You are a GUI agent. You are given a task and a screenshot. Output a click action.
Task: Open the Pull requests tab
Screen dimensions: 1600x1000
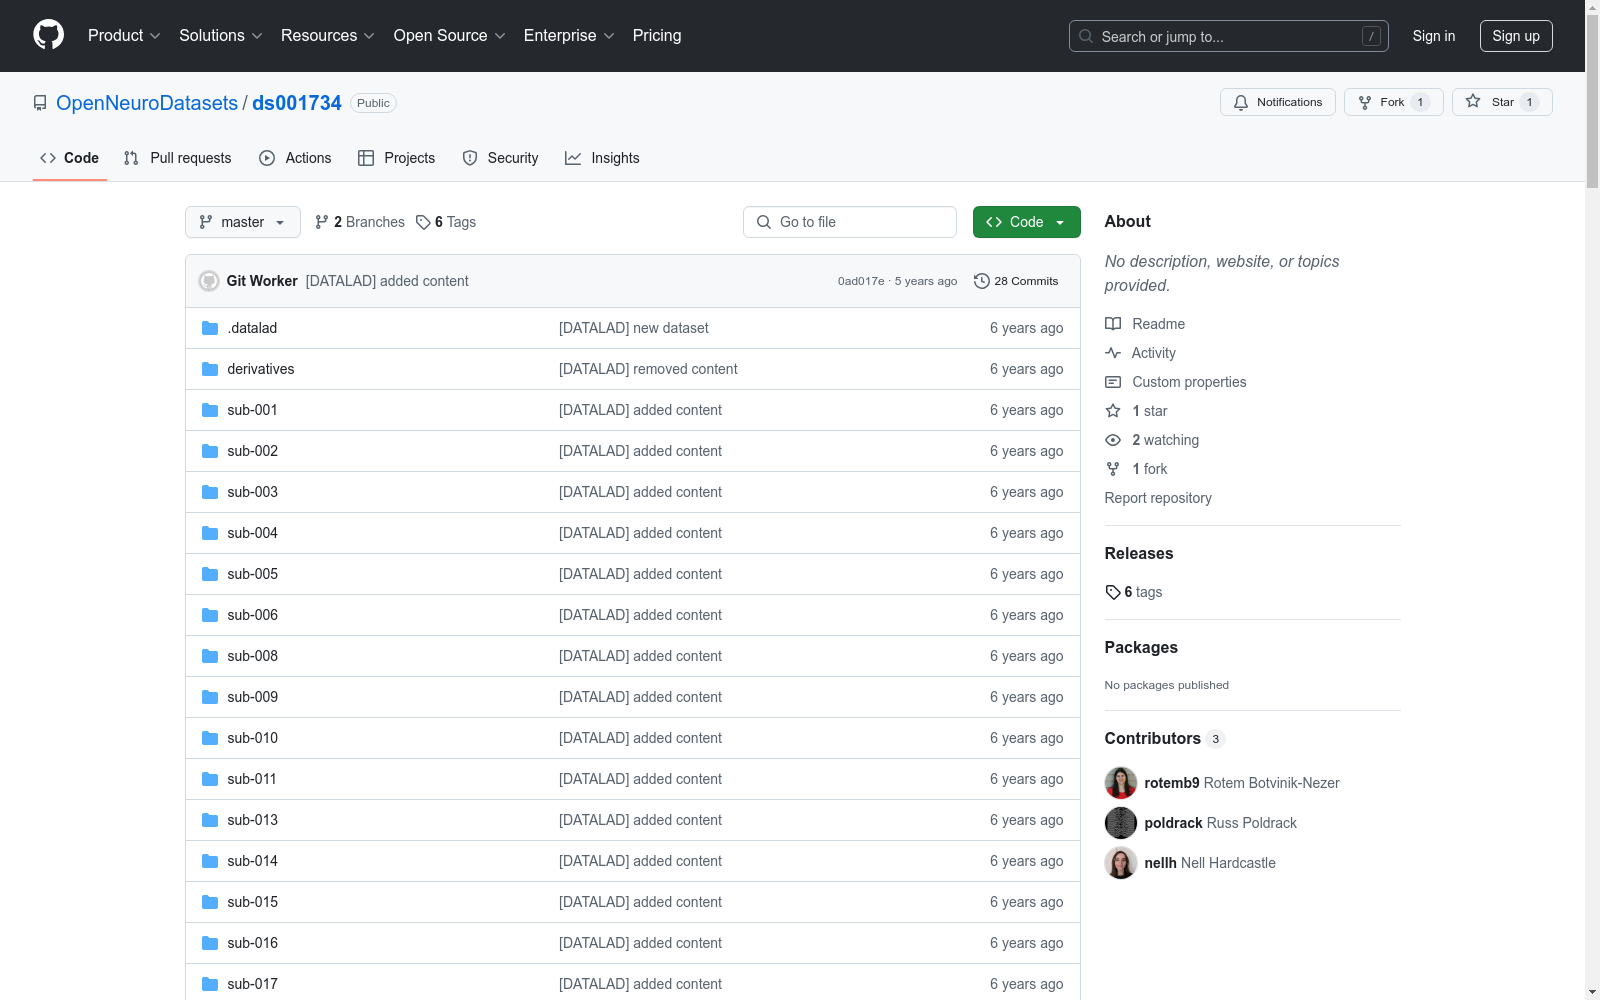[x=177, y=158]
